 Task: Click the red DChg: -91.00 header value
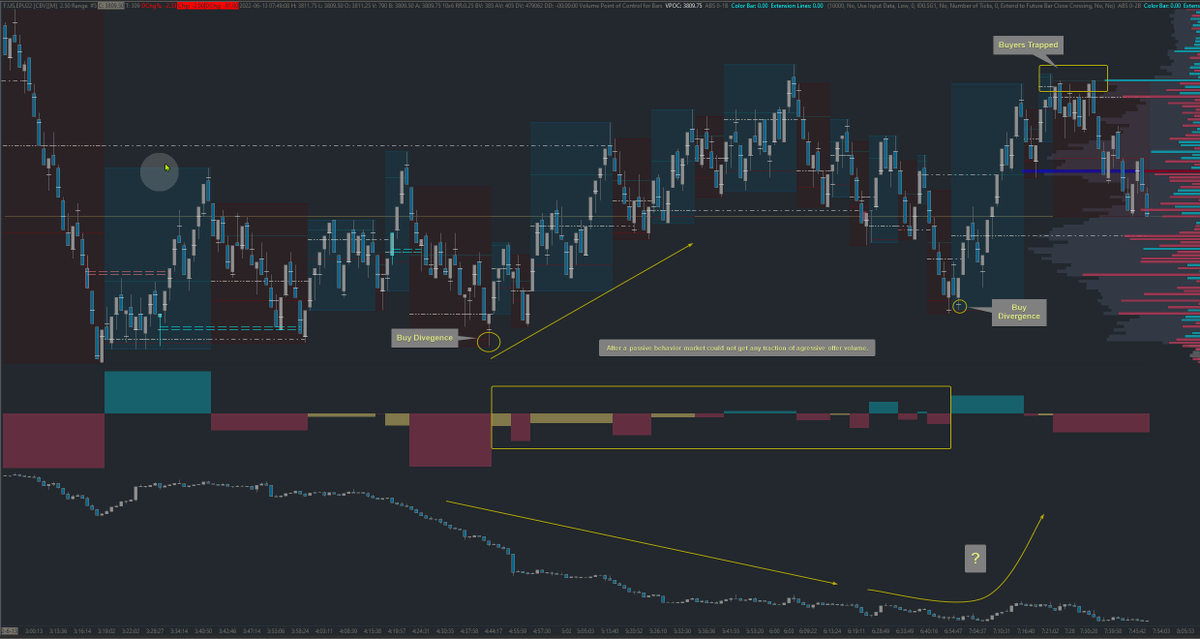tap(222, 6)
